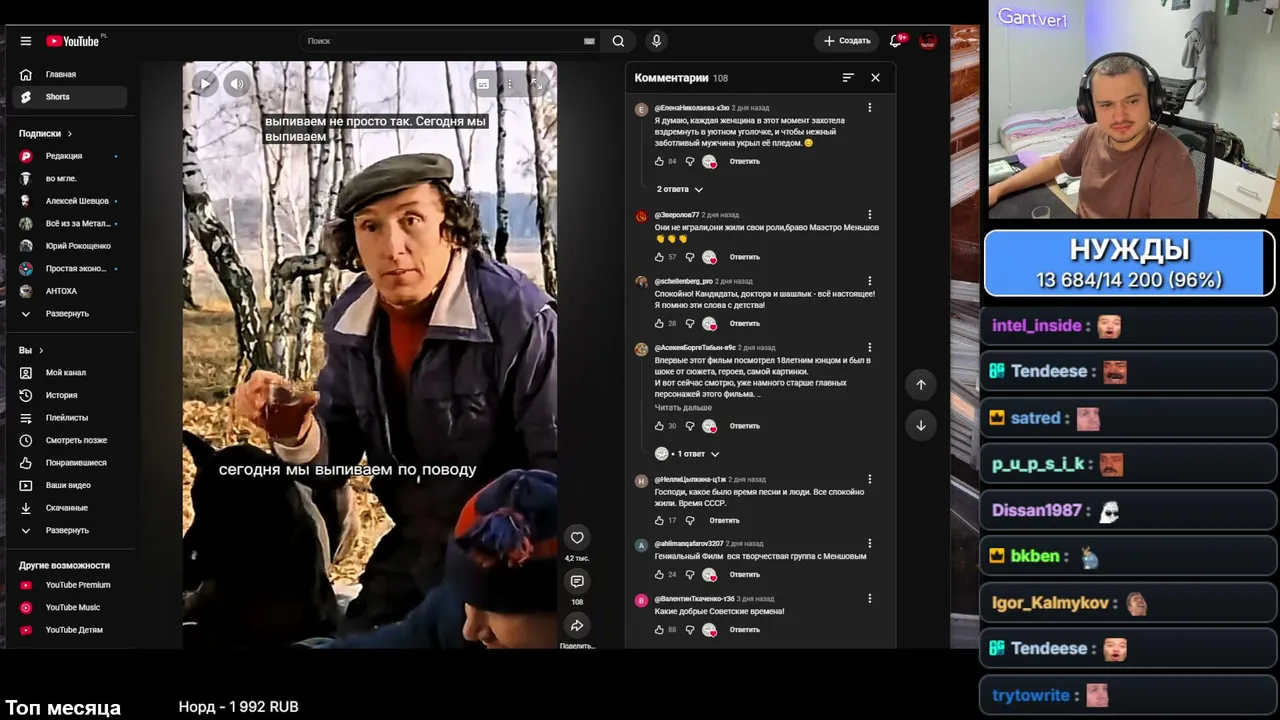
Task: Open YouTube notifications bell
Action: (897, 41)
